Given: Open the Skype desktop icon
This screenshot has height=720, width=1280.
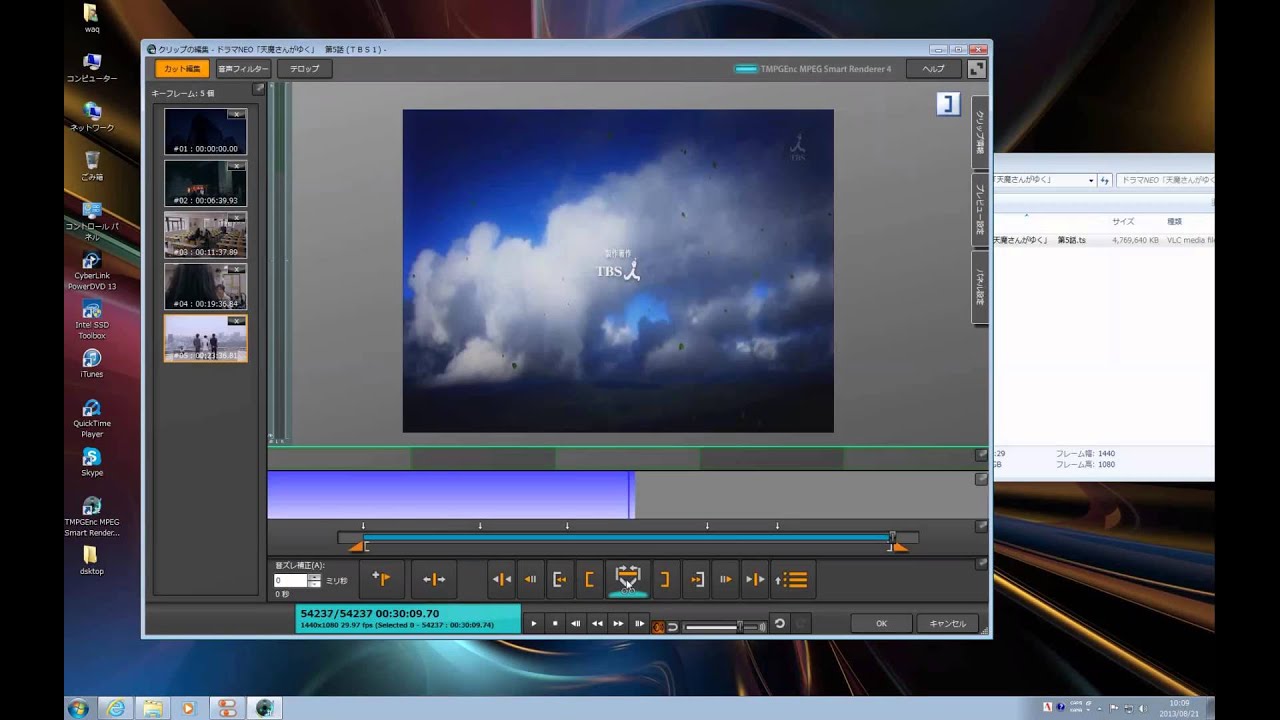Looking at the screenshot, I should [x=92, y=461].
